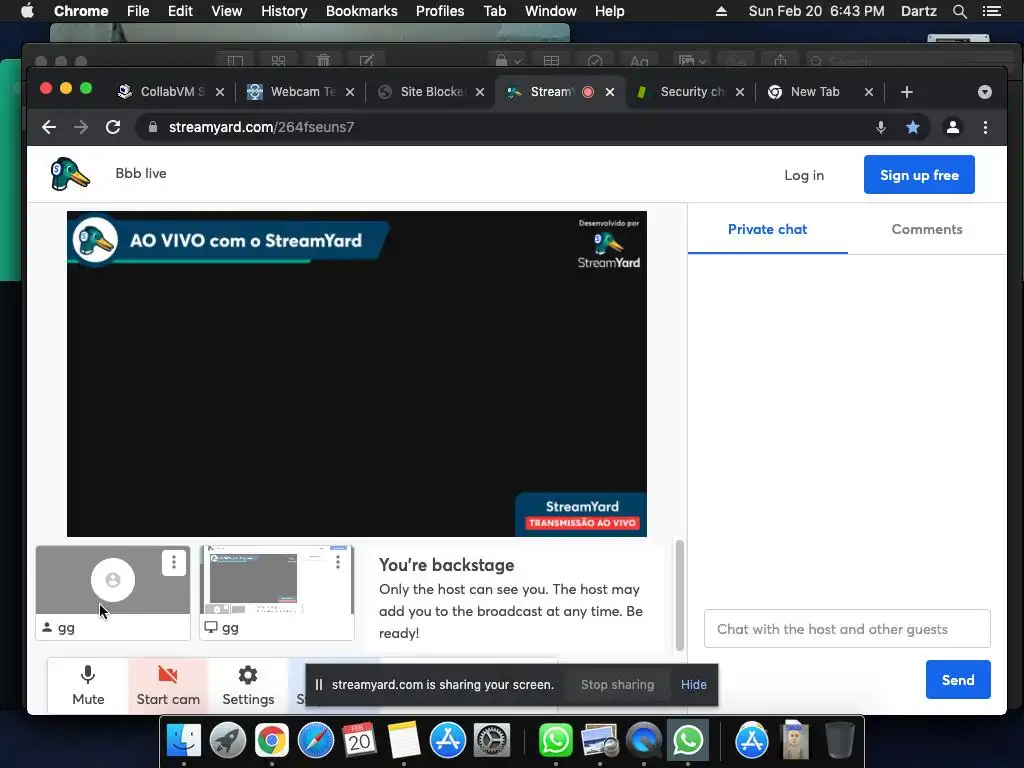Open Finder from the Dock

tap(184, 741)
